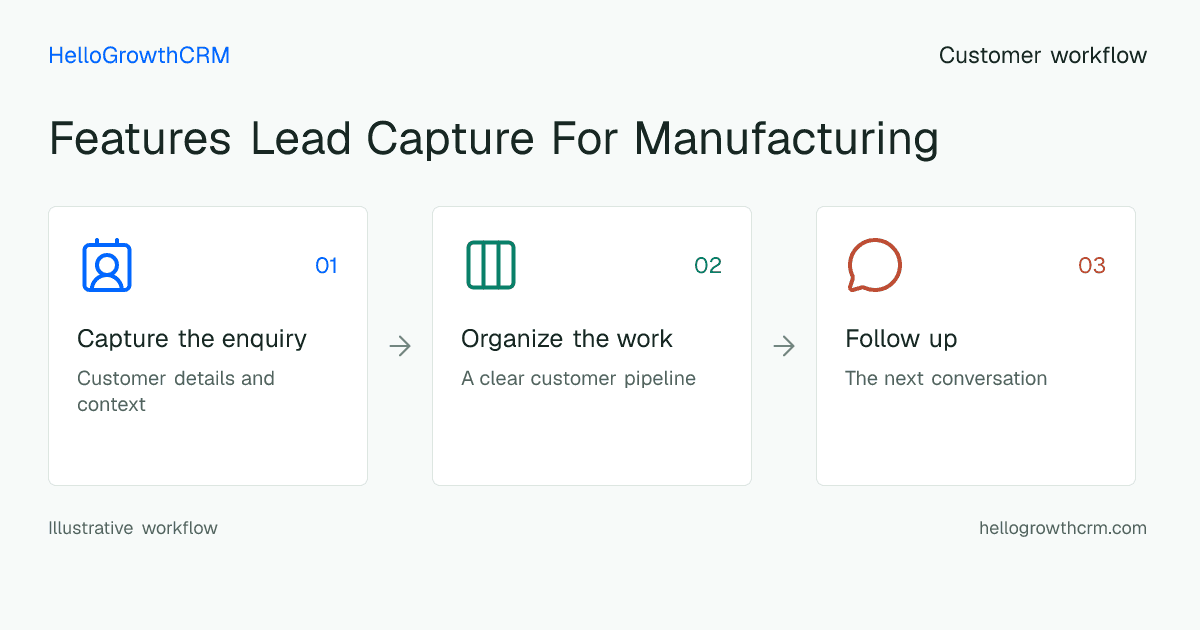Click the pipeline columns icon in Organize card
This screenshot has height=630, width=1200.
pos(491,265)
